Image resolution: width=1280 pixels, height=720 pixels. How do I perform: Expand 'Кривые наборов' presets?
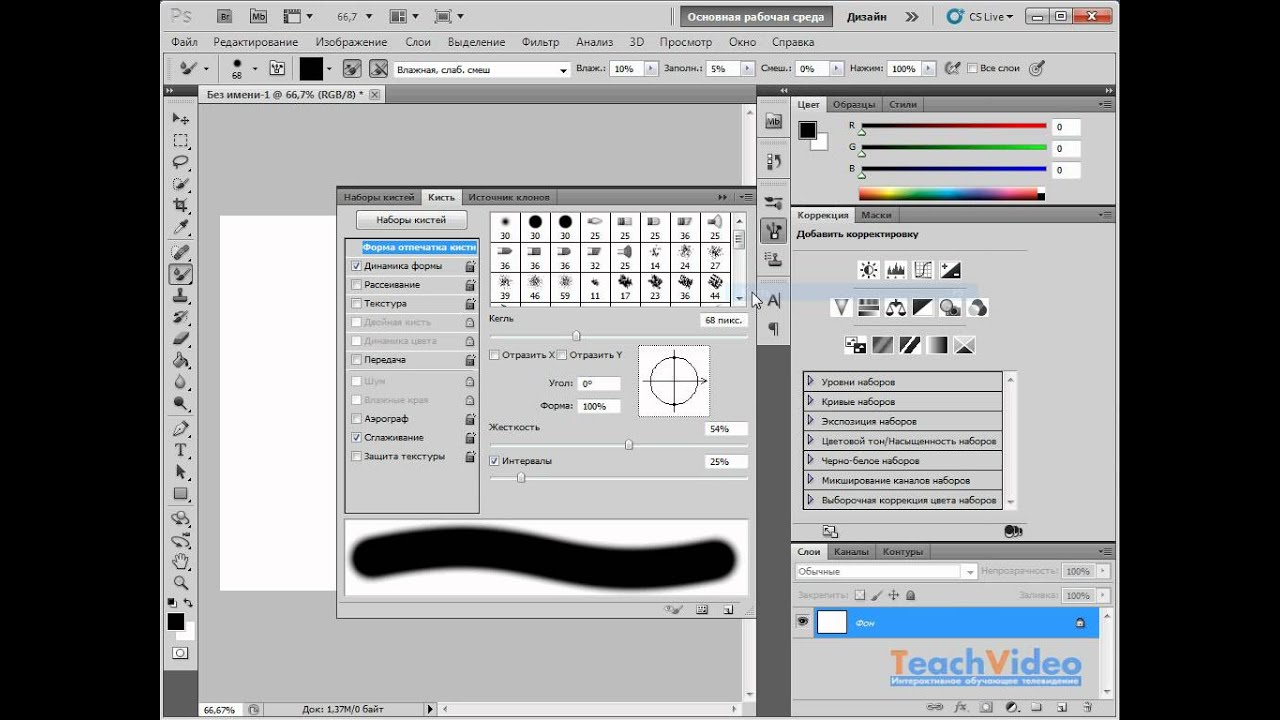(811, 401)
